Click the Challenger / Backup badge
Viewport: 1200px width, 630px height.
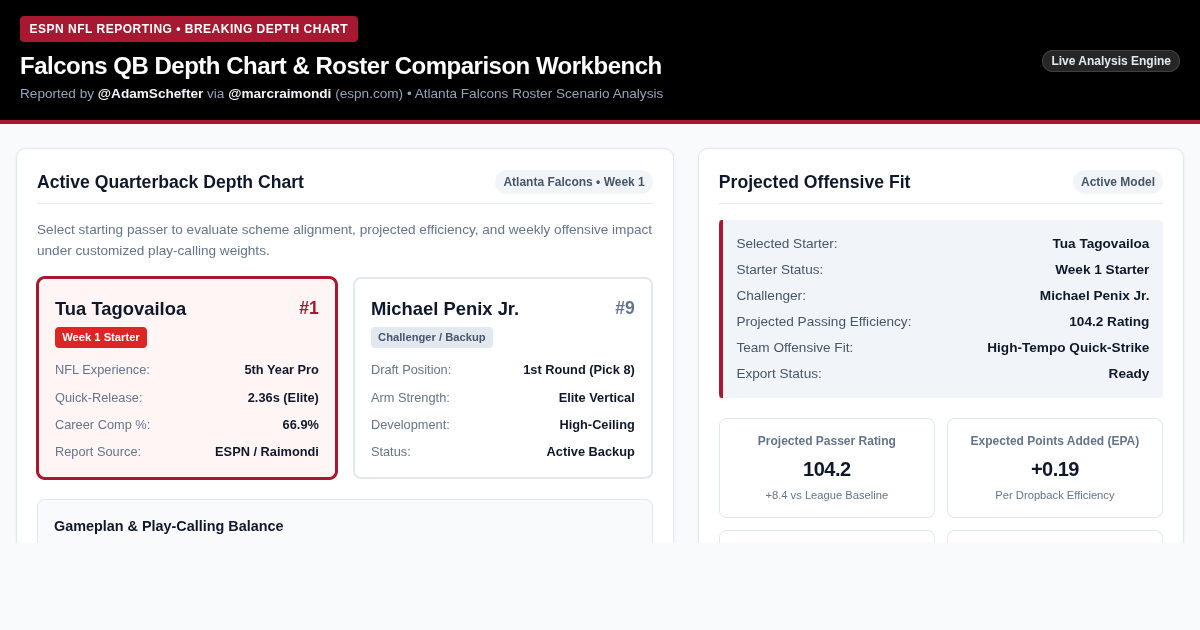pos(432,337)
